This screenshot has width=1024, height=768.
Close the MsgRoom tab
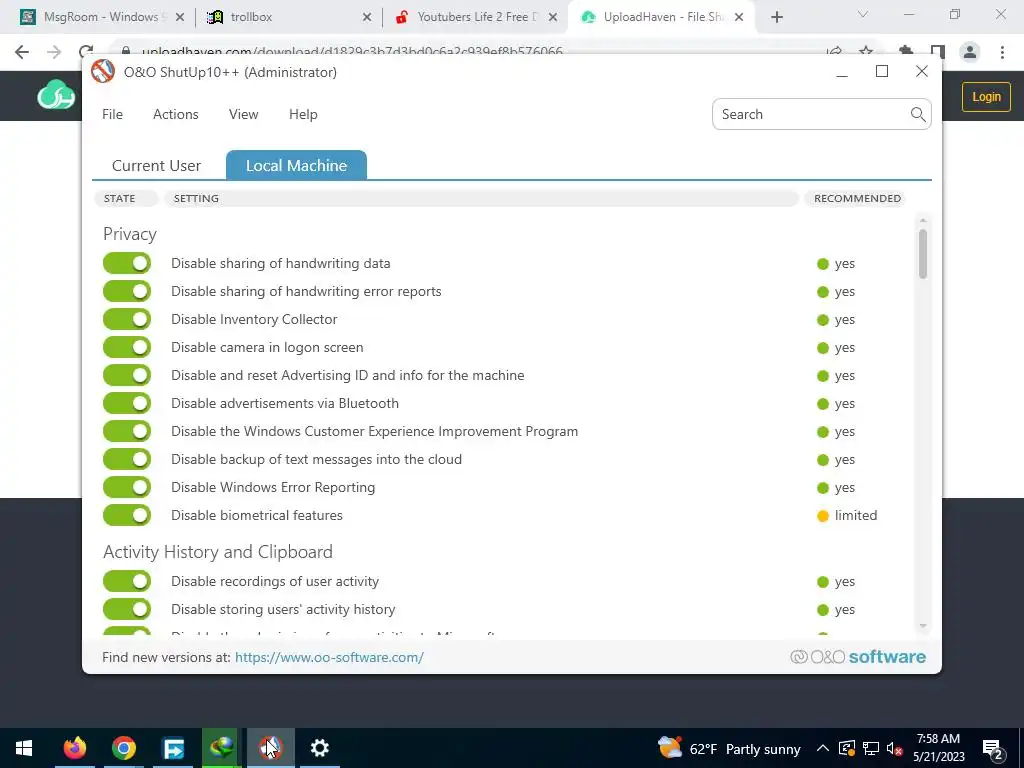(180, 17)
